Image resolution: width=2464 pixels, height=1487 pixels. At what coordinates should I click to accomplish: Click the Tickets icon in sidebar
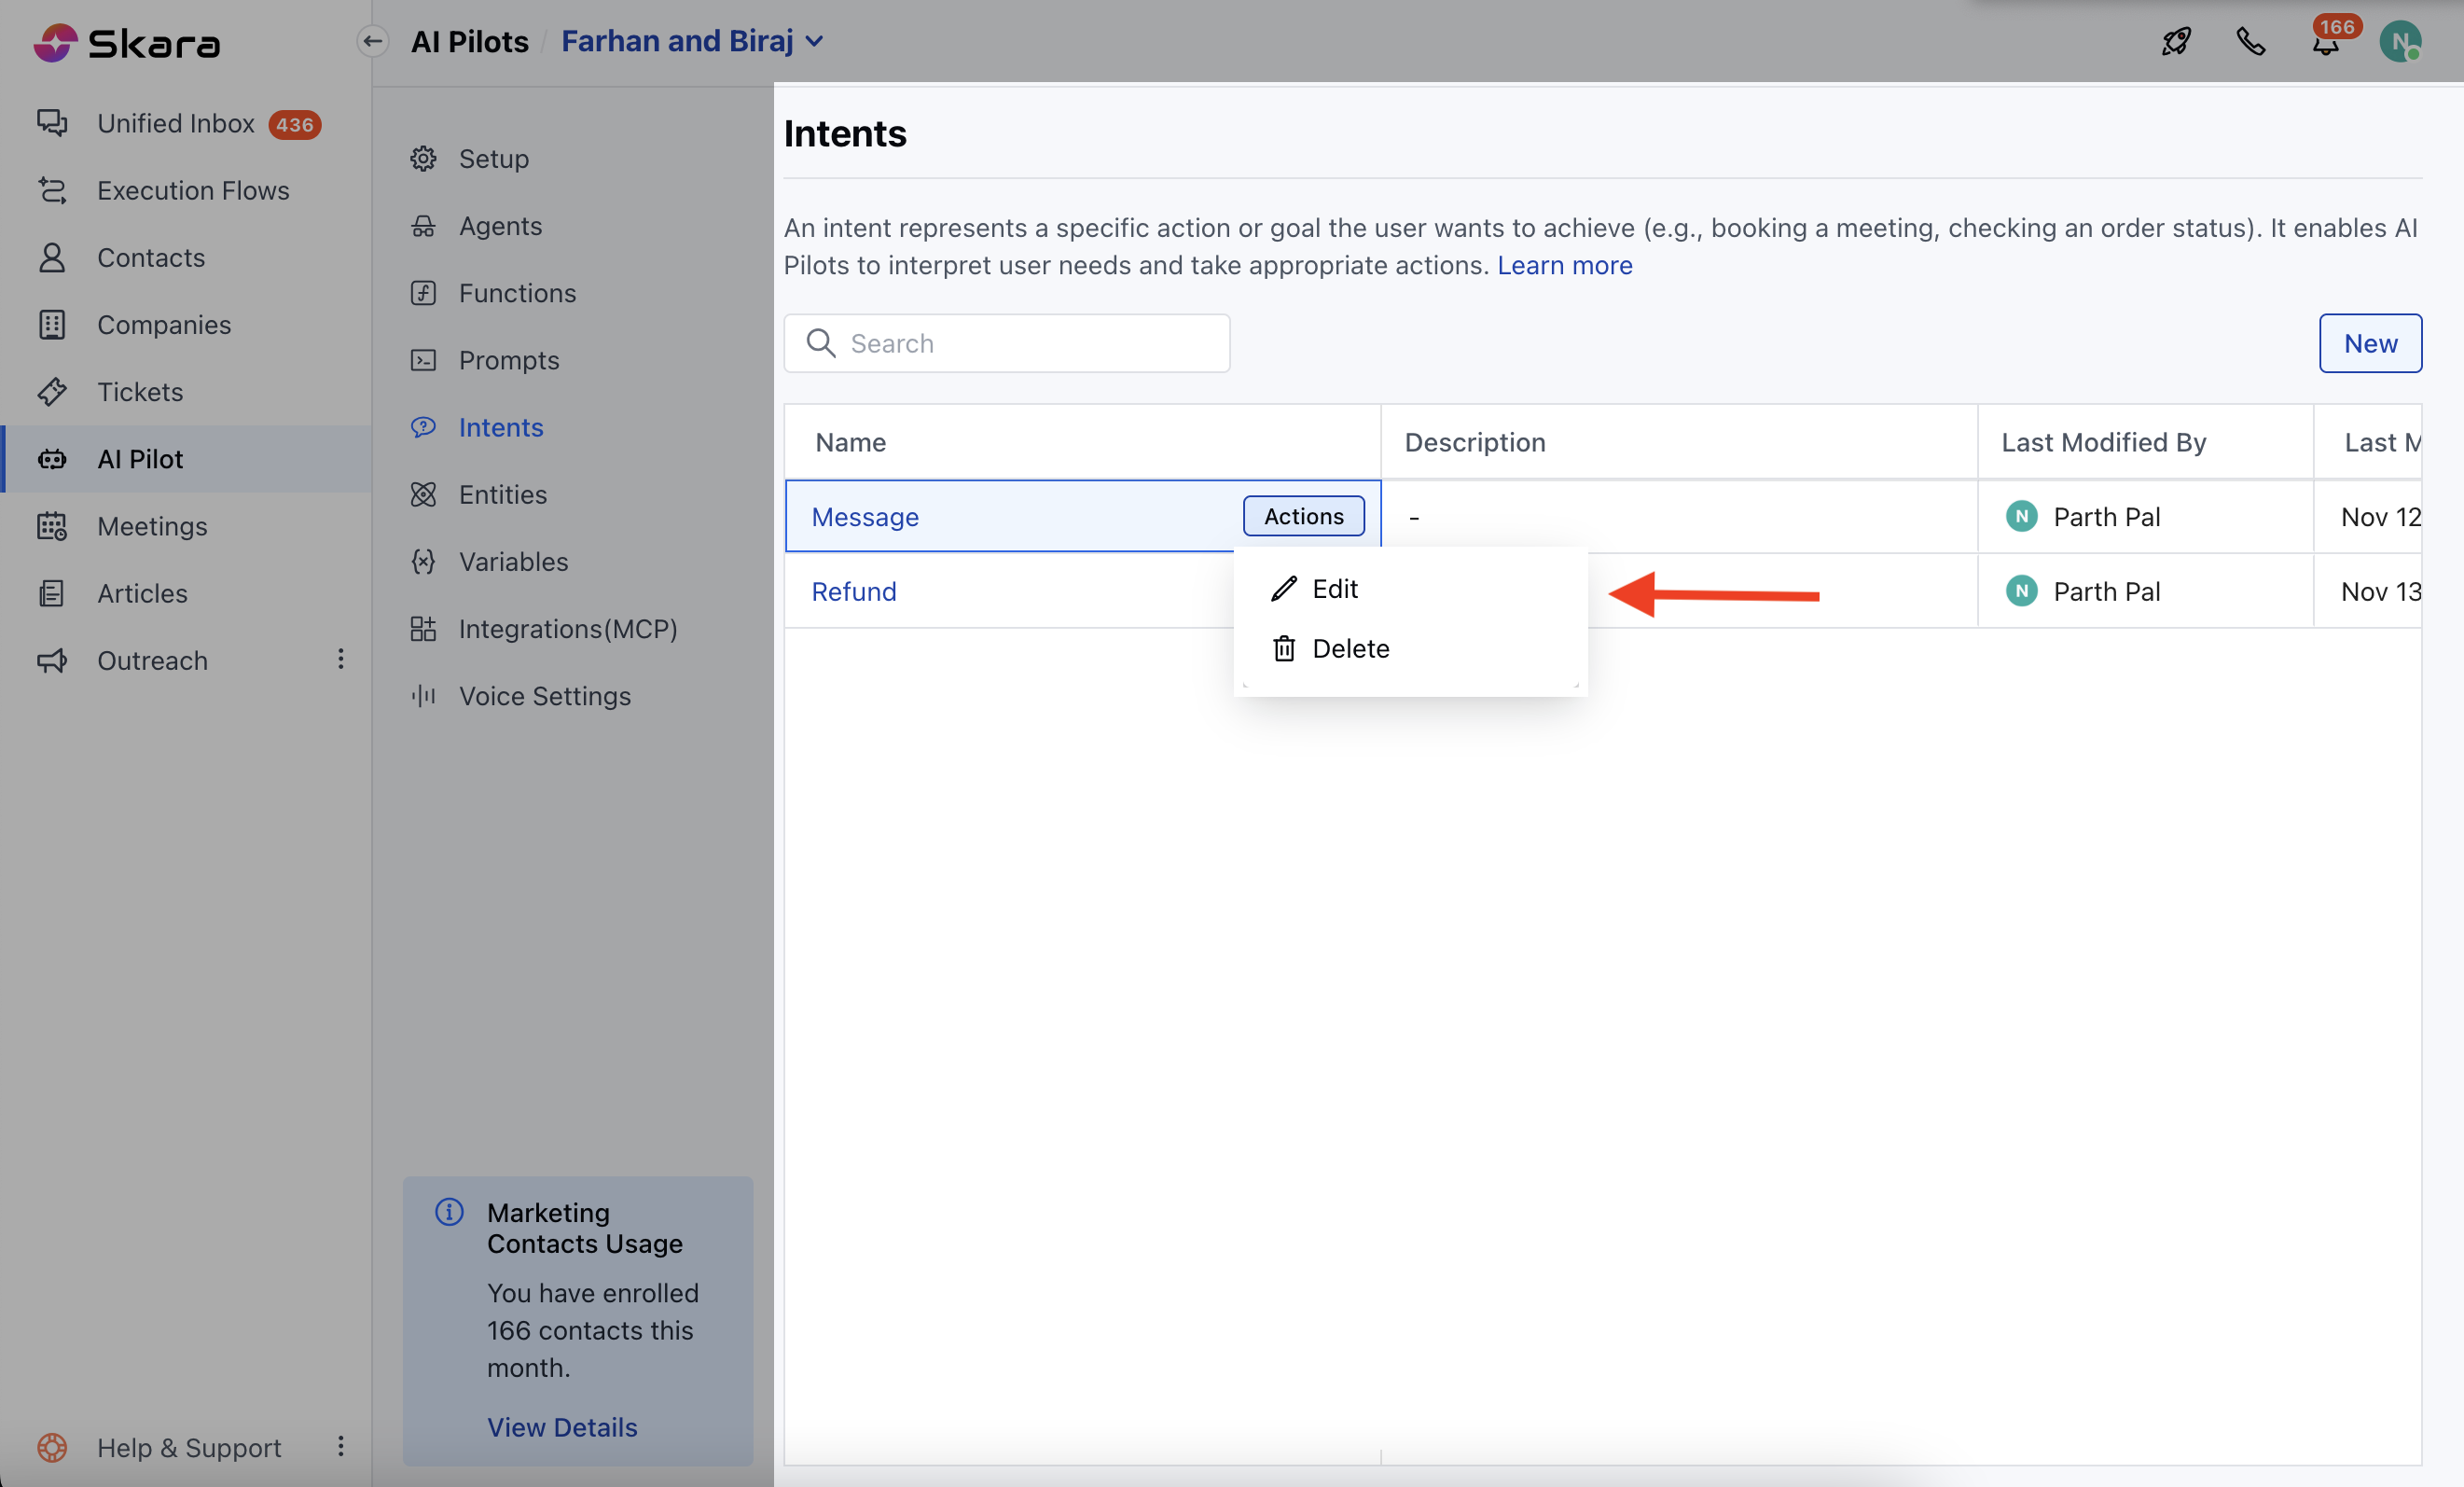(52, 392)
